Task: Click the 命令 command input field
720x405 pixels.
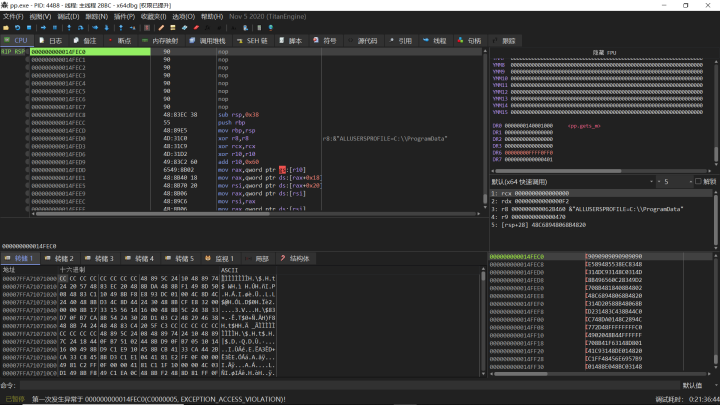Action: 340,385
